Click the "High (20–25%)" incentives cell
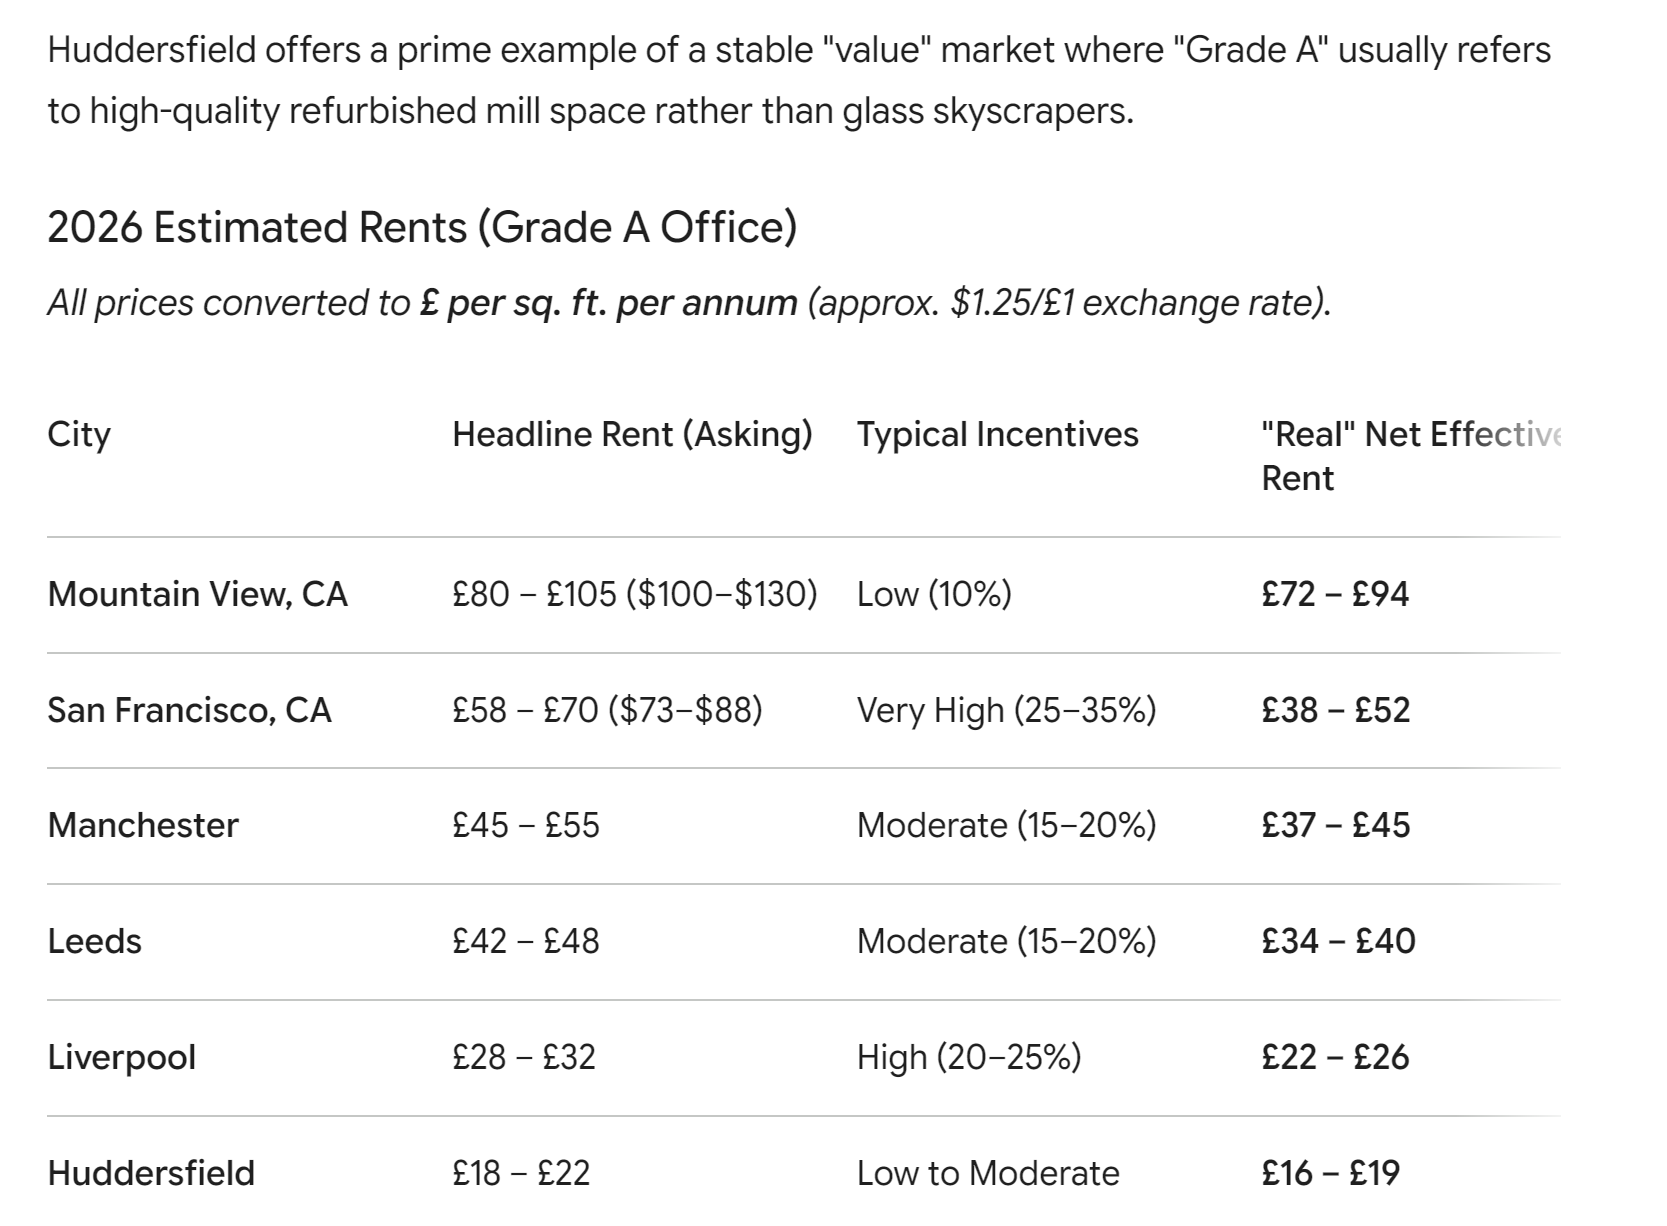The image size is (1667, 1226). (969, 1058)
